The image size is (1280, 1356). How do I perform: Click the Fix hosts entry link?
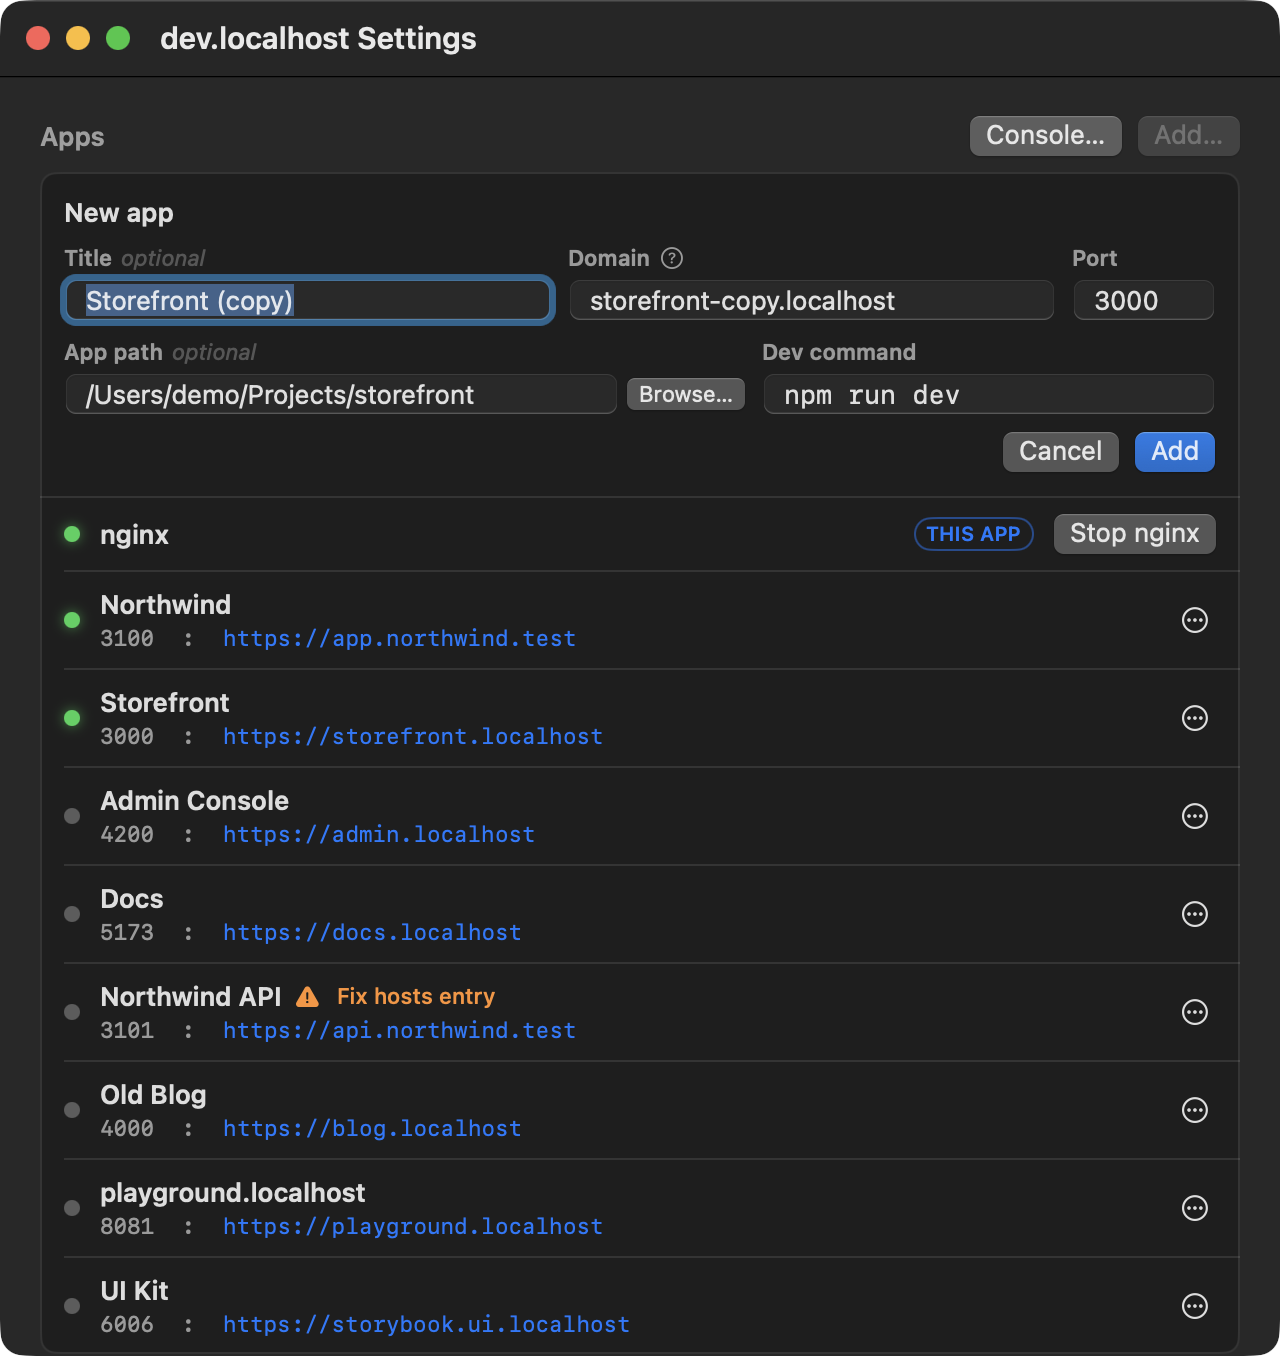click(x=416, y=997)
